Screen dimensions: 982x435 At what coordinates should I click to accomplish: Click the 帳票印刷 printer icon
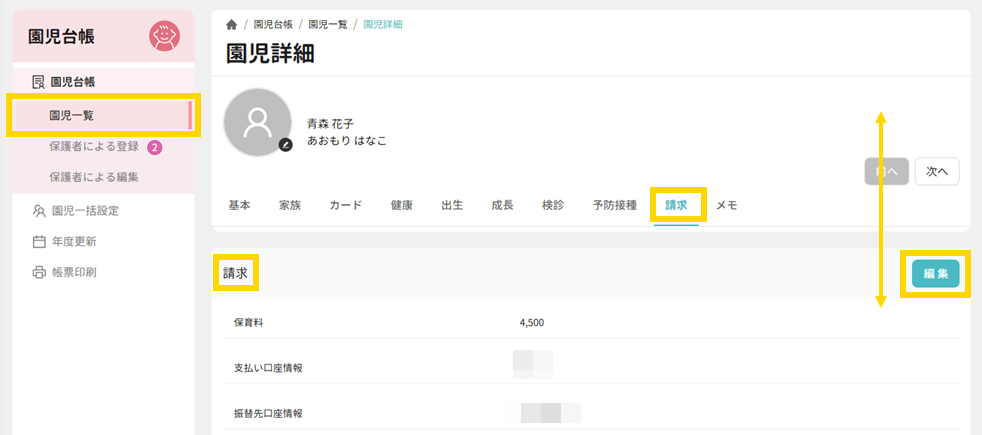pos(39,272)
